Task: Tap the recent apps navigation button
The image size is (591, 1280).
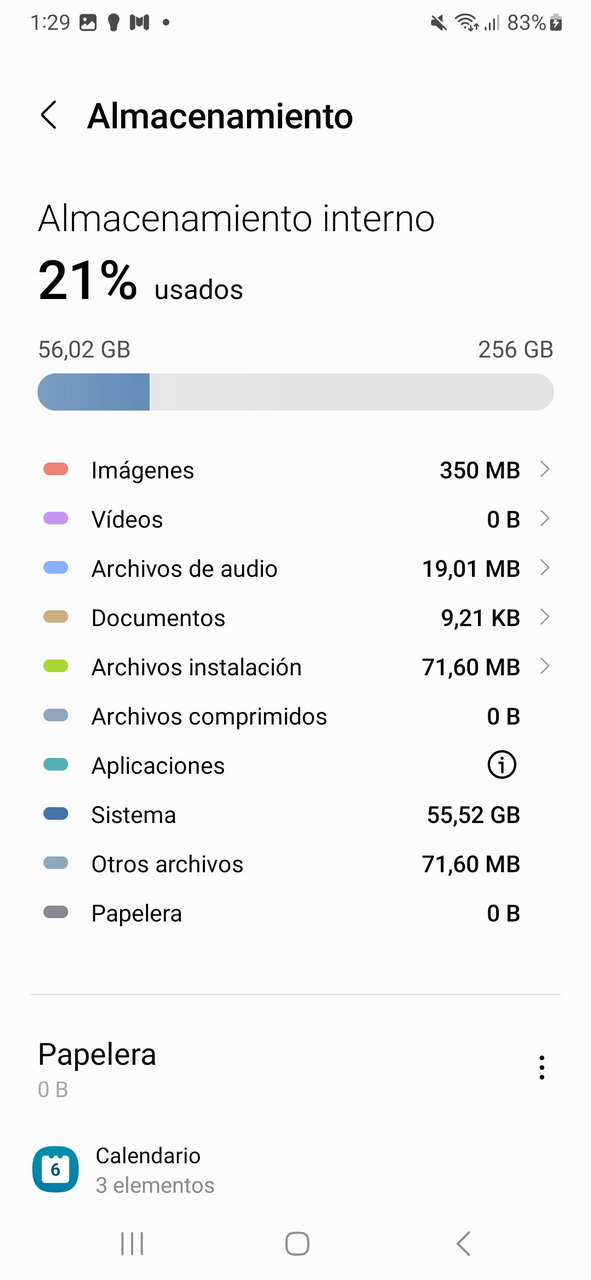Action: point(132,1243)
